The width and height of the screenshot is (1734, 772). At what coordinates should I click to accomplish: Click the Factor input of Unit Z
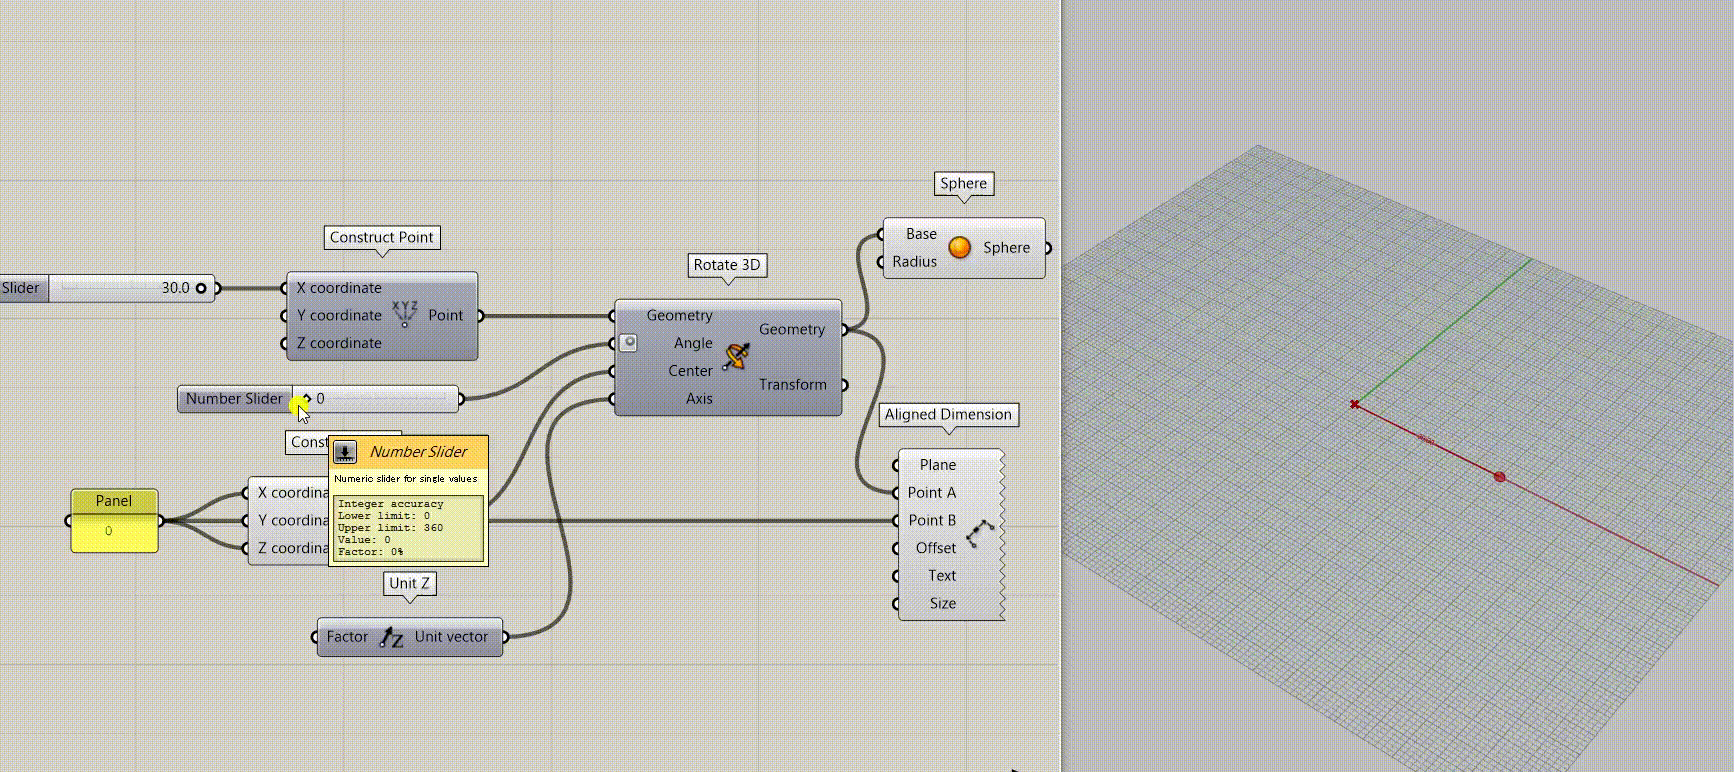tap(347, 637)
